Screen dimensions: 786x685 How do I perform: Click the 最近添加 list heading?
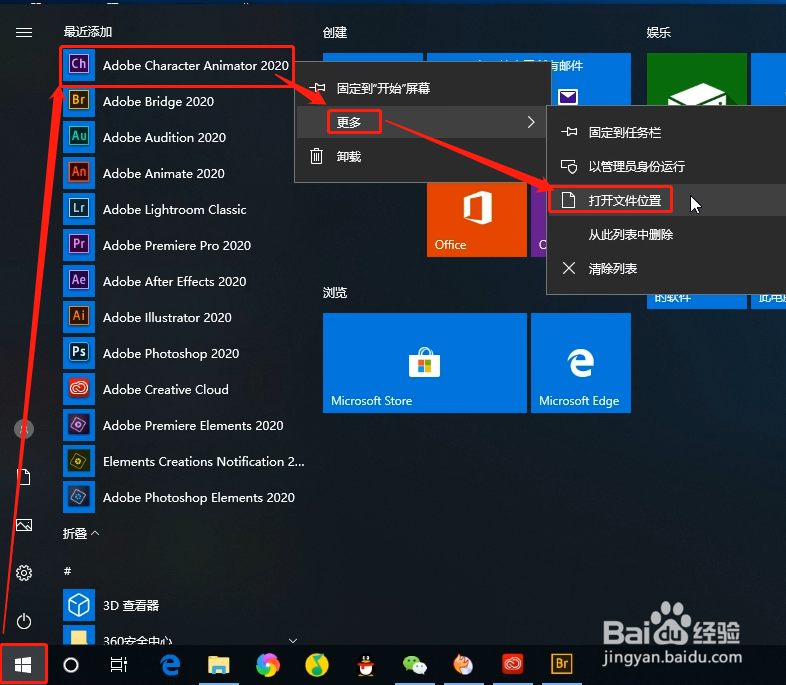coord(88,32)
